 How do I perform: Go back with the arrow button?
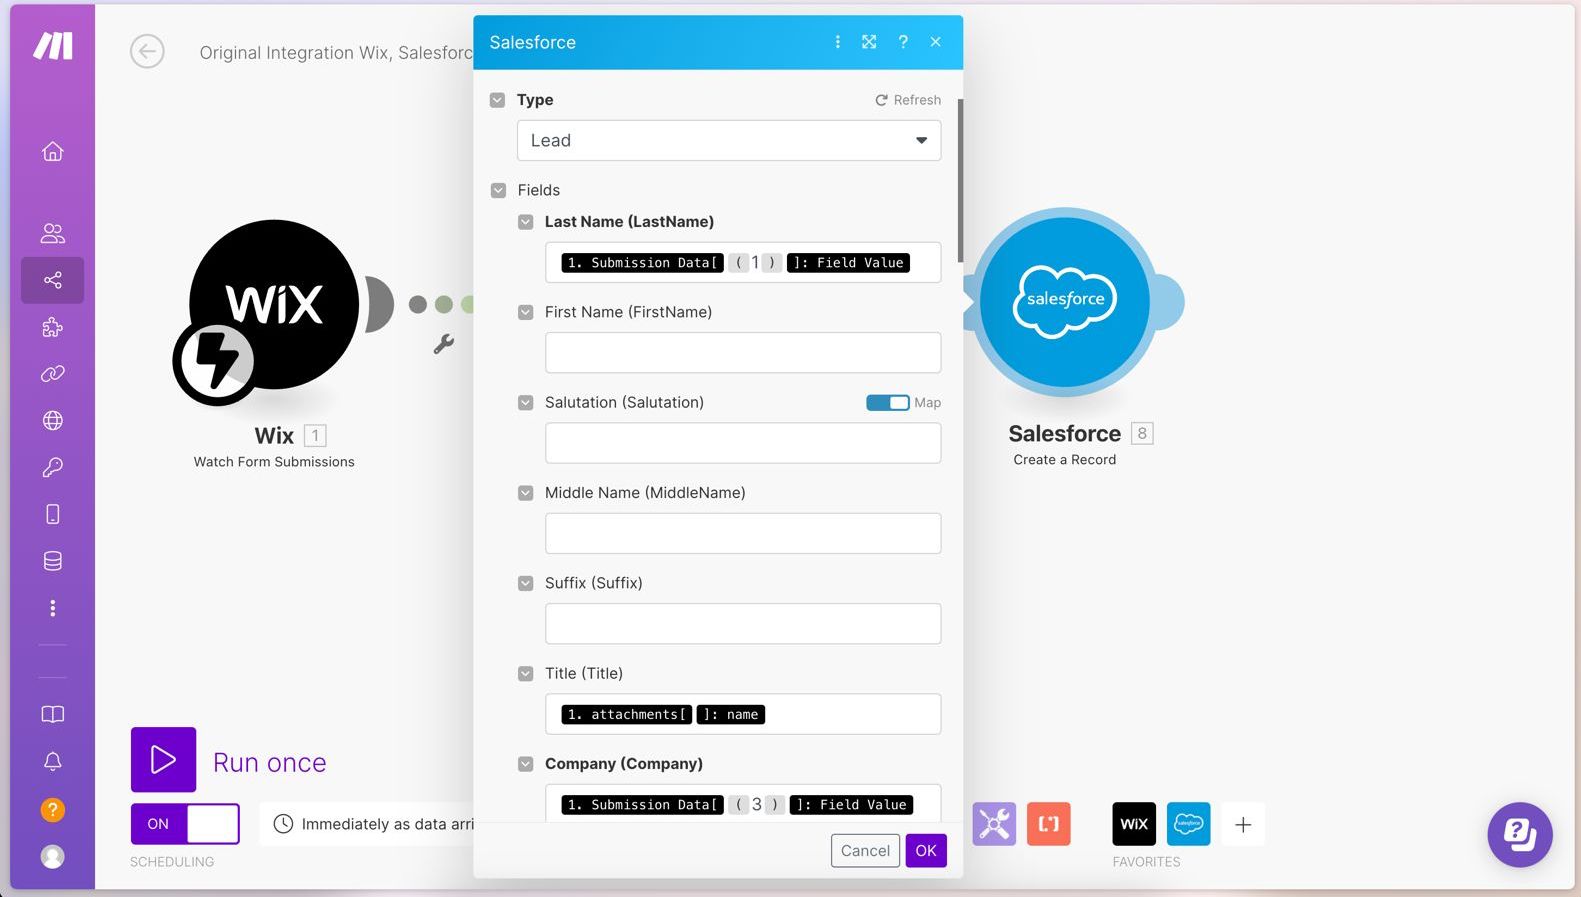(147, 51)
